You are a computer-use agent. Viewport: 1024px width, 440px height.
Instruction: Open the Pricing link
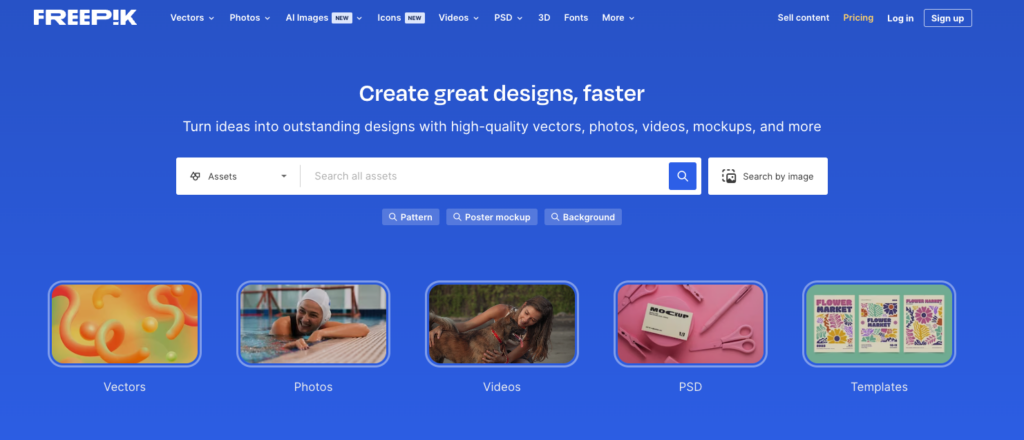pyautogui.click(x=858, y=18)
